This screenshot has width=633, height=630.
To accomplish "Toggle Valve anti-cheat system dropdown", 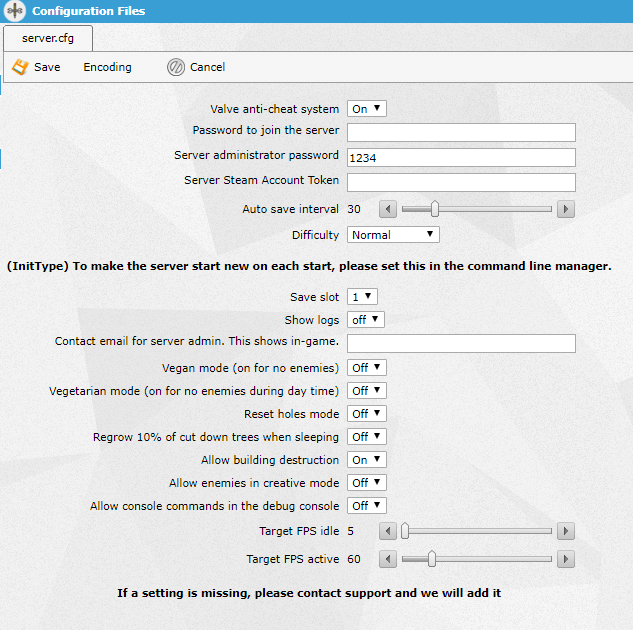I will click(366, 109).
